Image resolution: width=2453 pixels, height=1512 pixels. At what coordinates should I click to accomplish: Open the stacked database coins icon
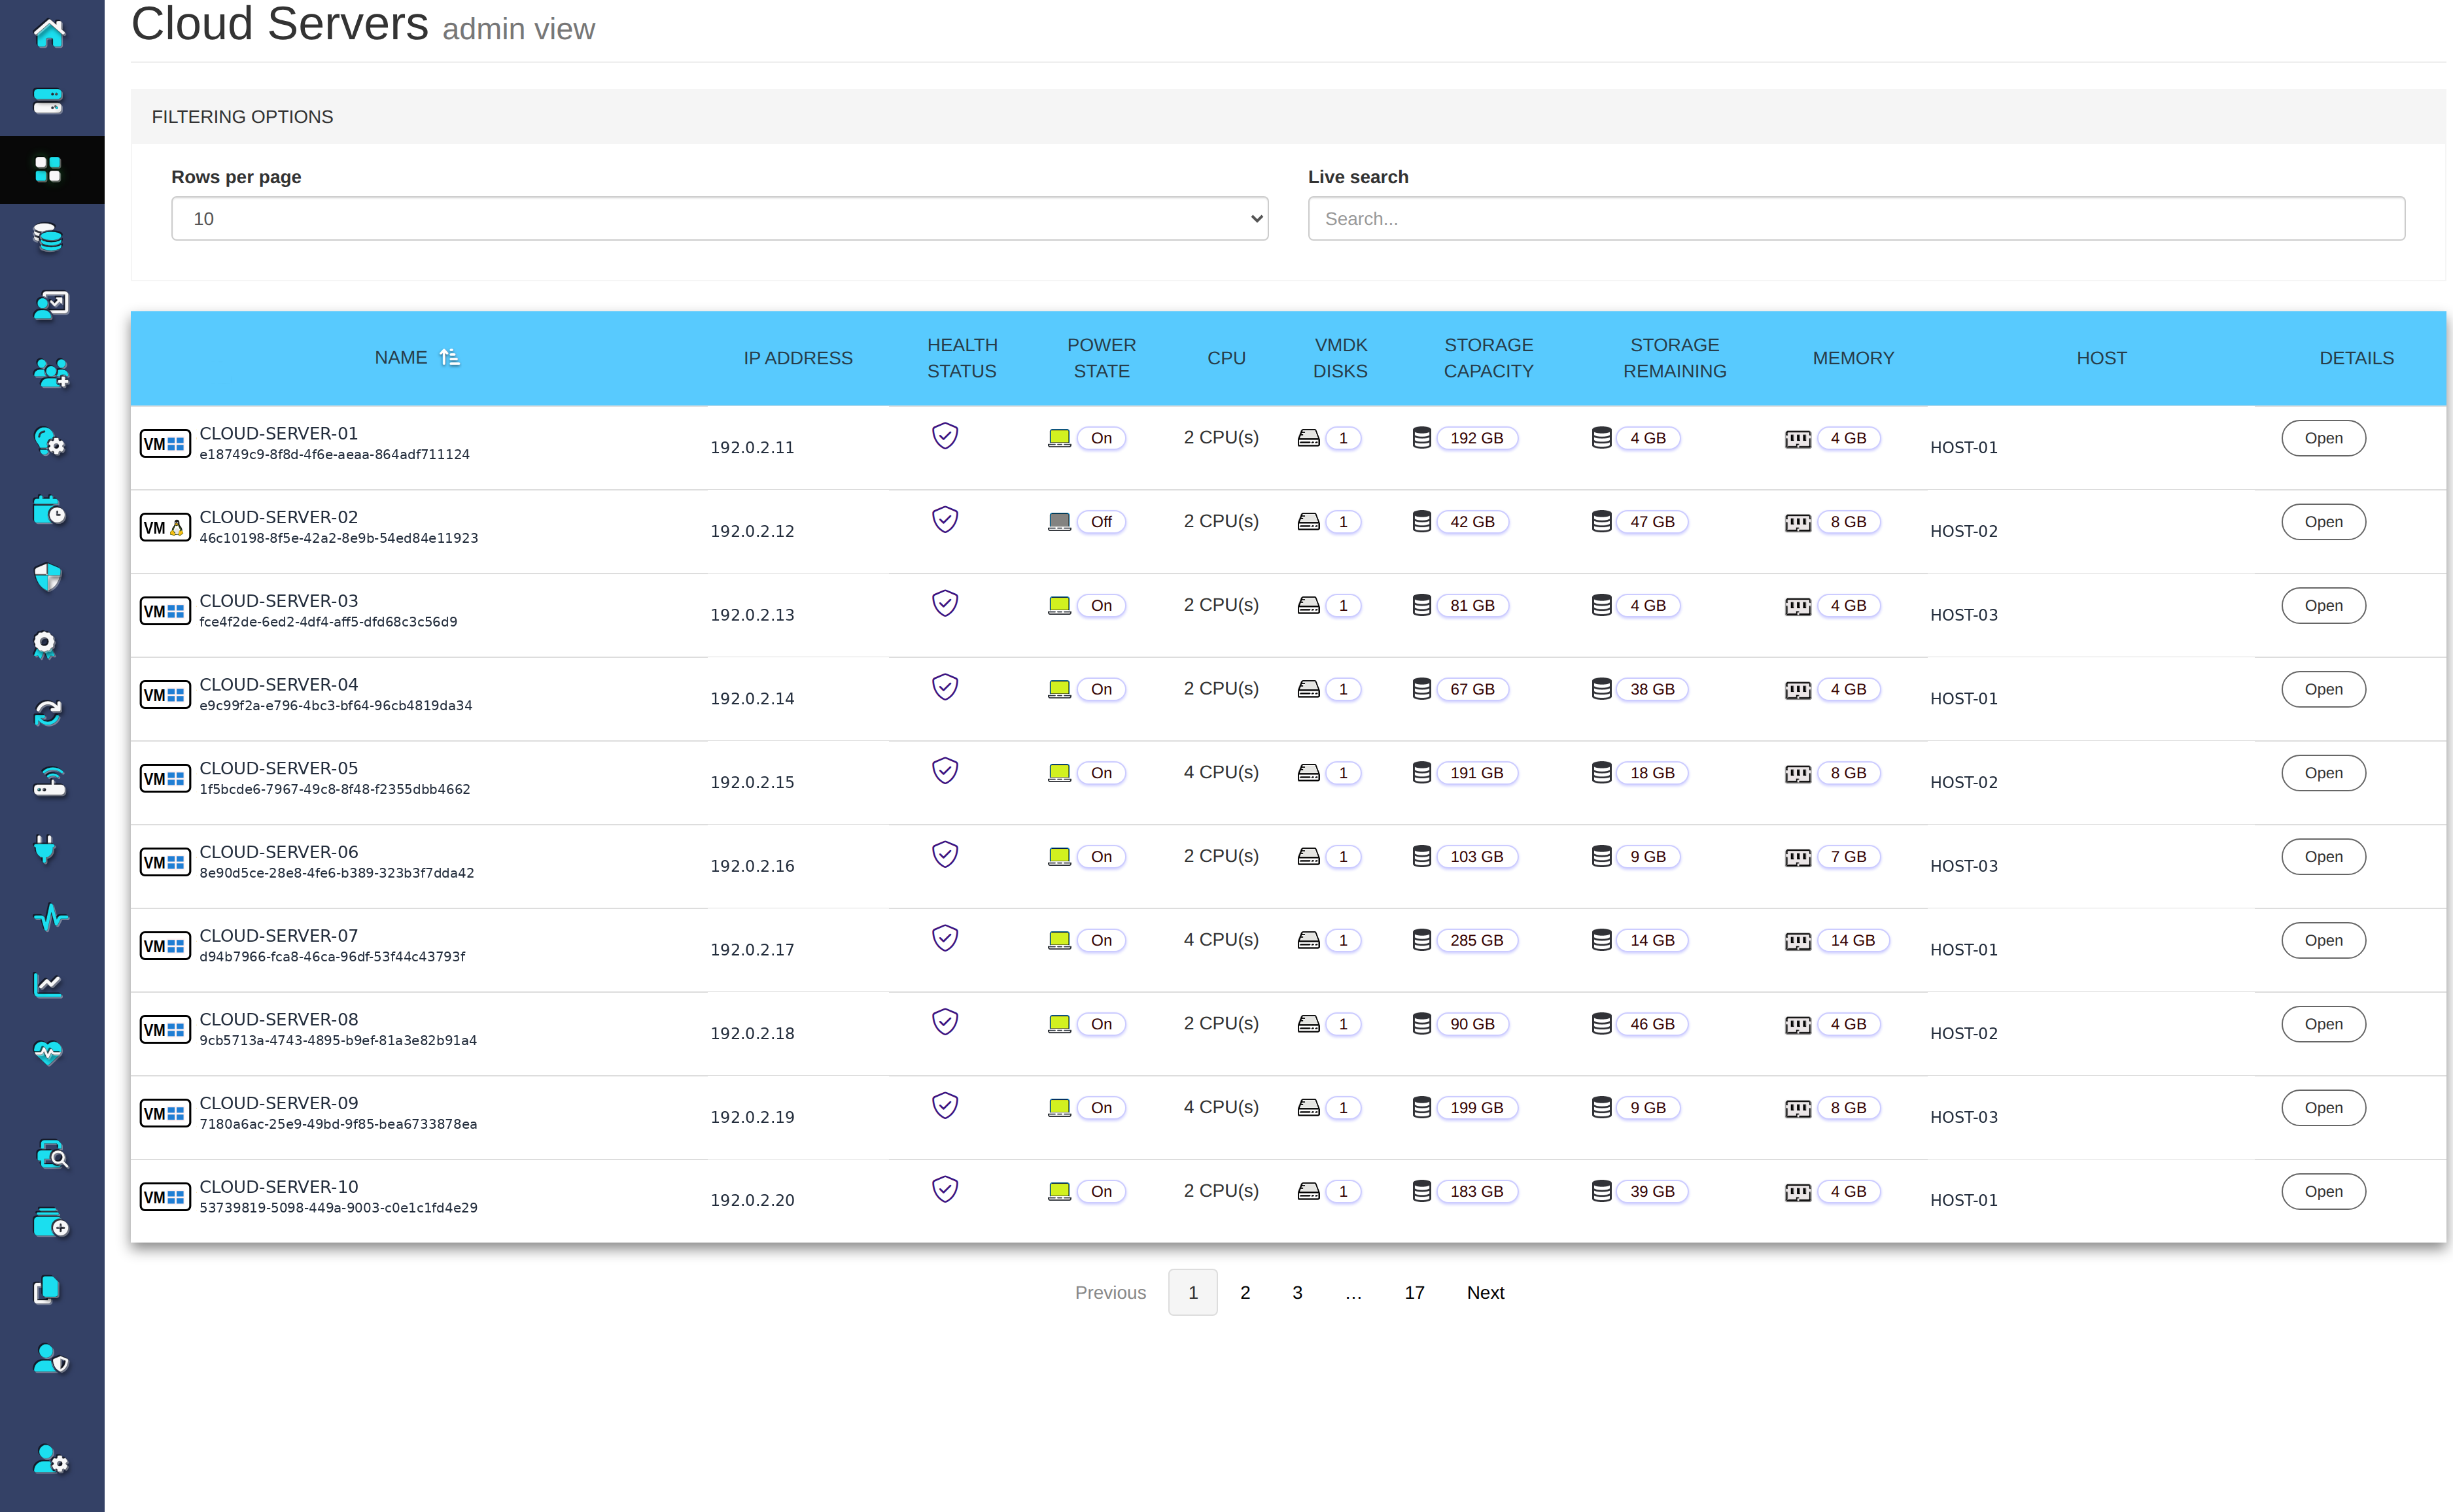(x=49, y=237)
